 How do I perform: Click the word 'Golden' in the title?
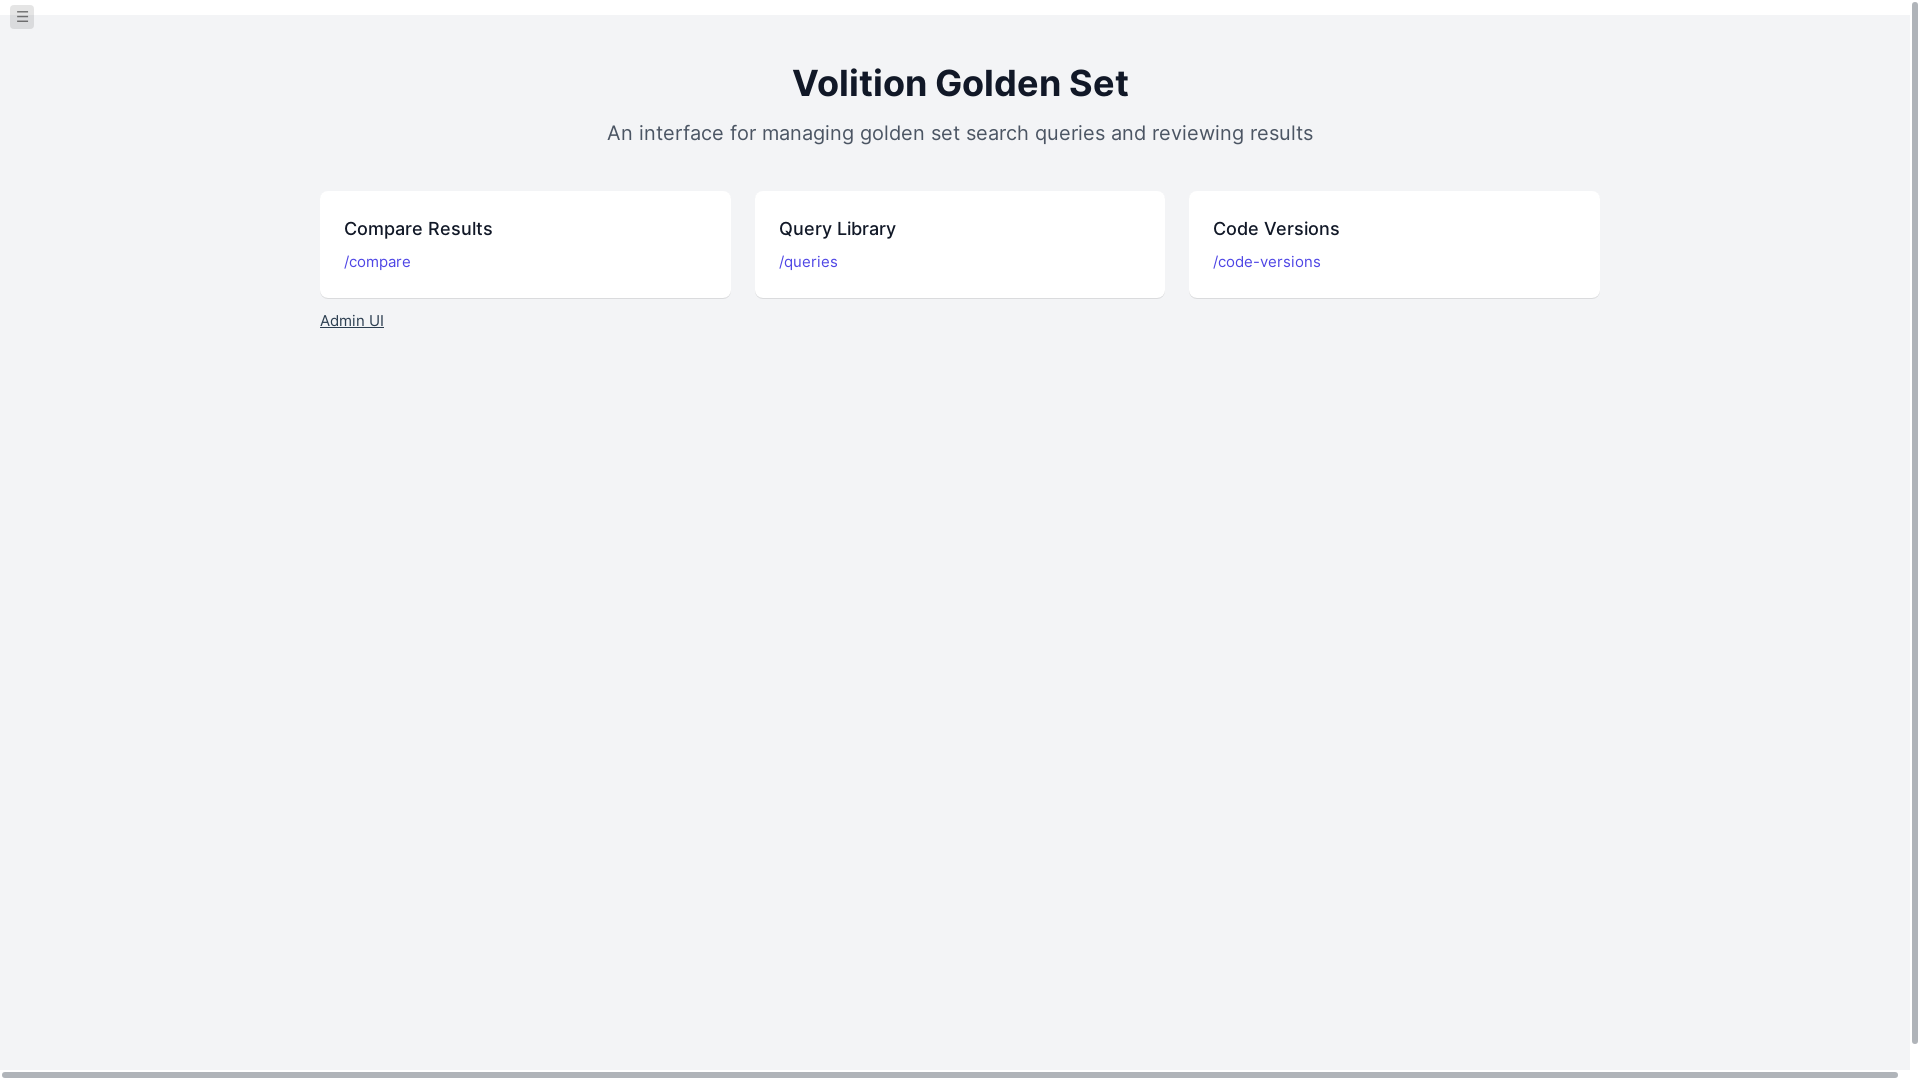[x=997, y=83]
